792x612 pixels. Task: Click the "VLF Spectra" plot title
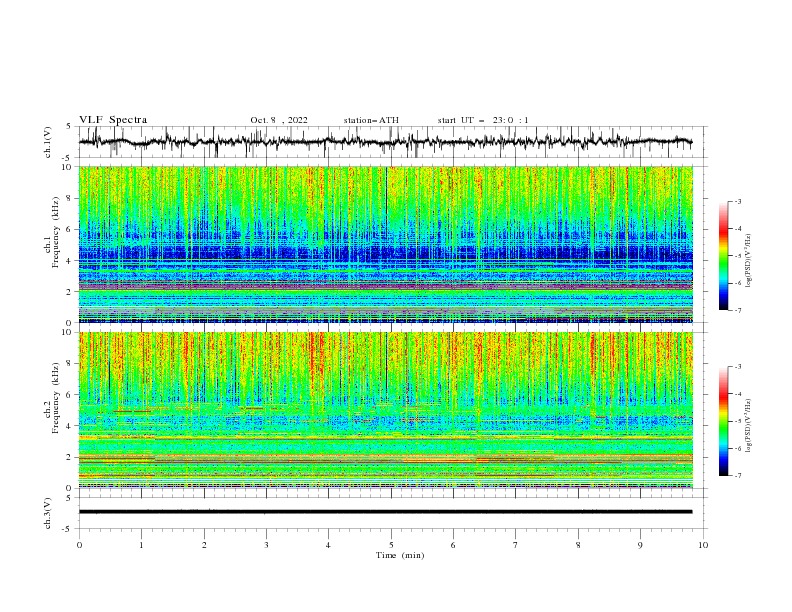click(x=113, y=120)
